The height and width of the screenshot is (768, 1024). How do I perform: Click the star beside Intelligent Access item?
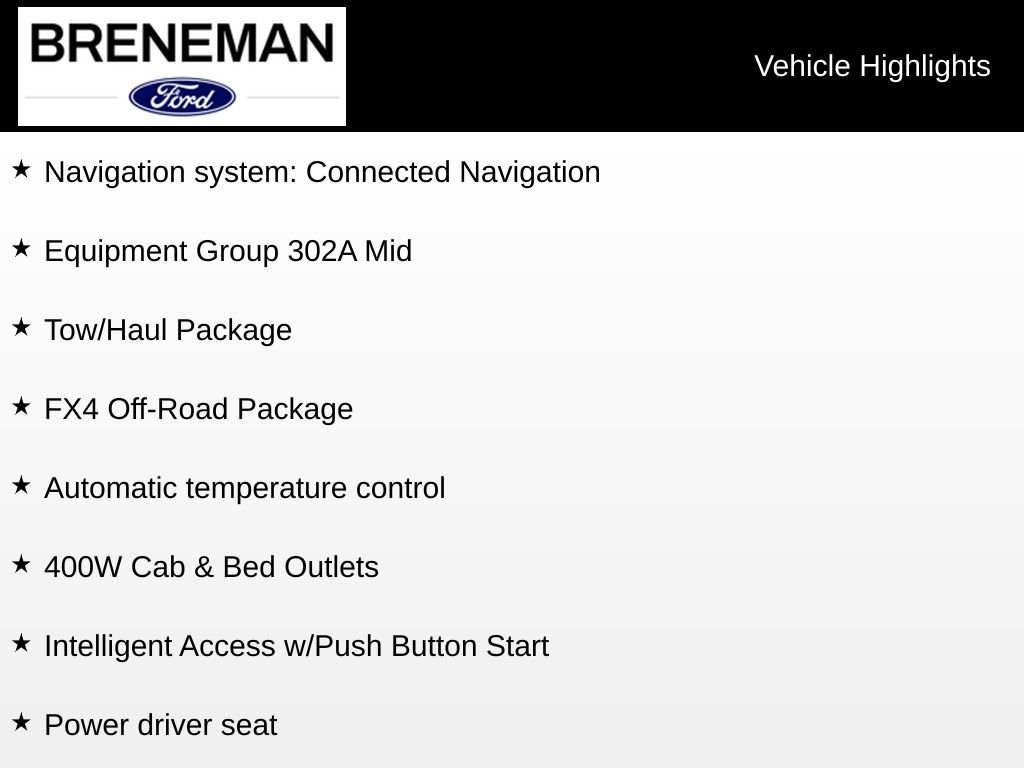21,644
